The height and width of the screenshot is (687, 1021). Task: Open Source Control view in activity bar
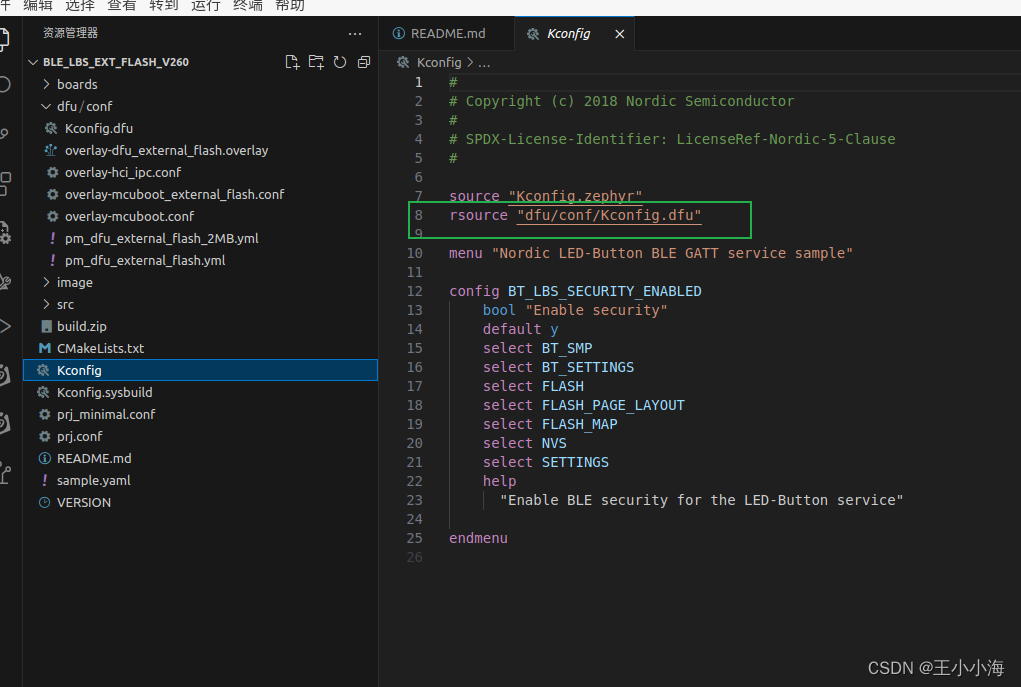point(4,133)
